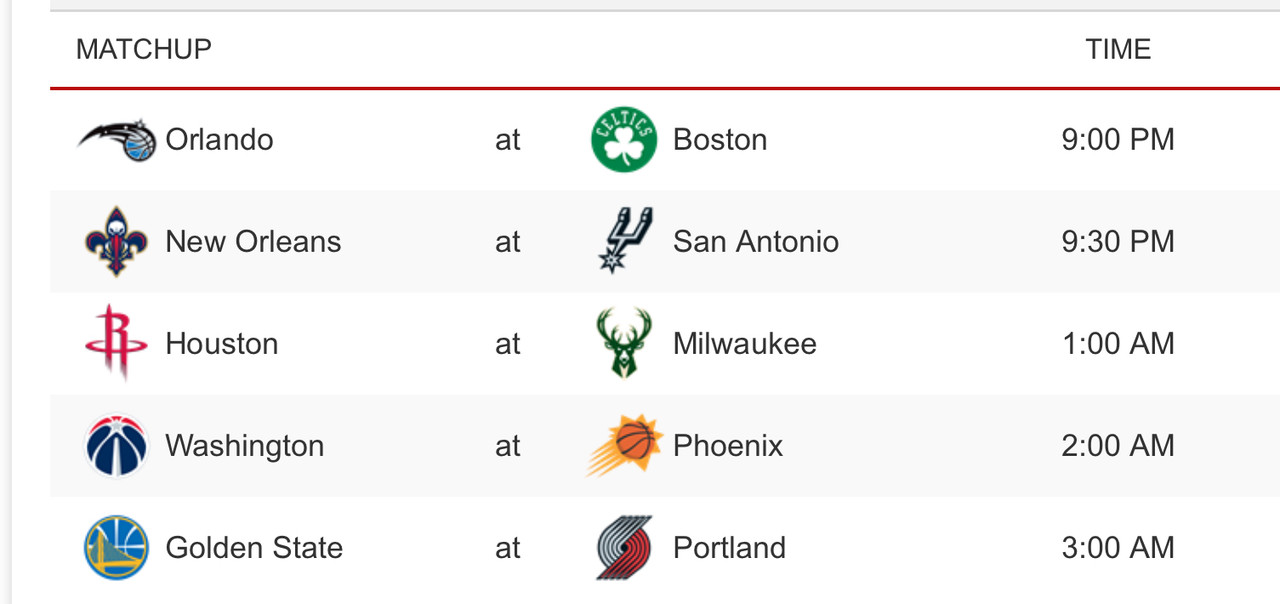Click the Boston Celtics shamrock logo
Viewport: 1280px width, 604px height.
[x=624, y=140]
